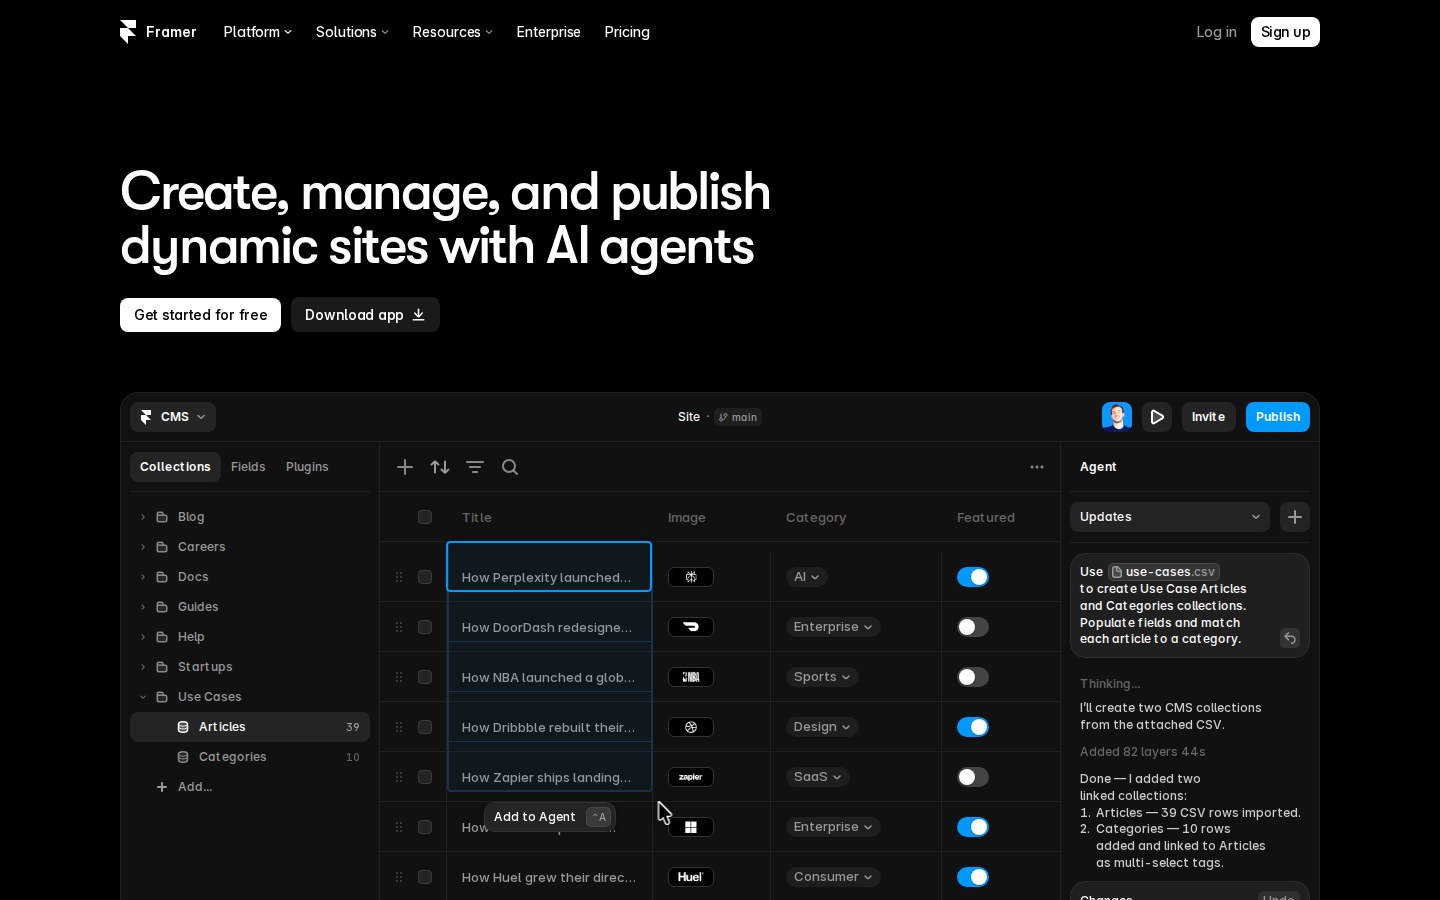Toggle Featured switch for DoorDash article

[x=973, y=627]
